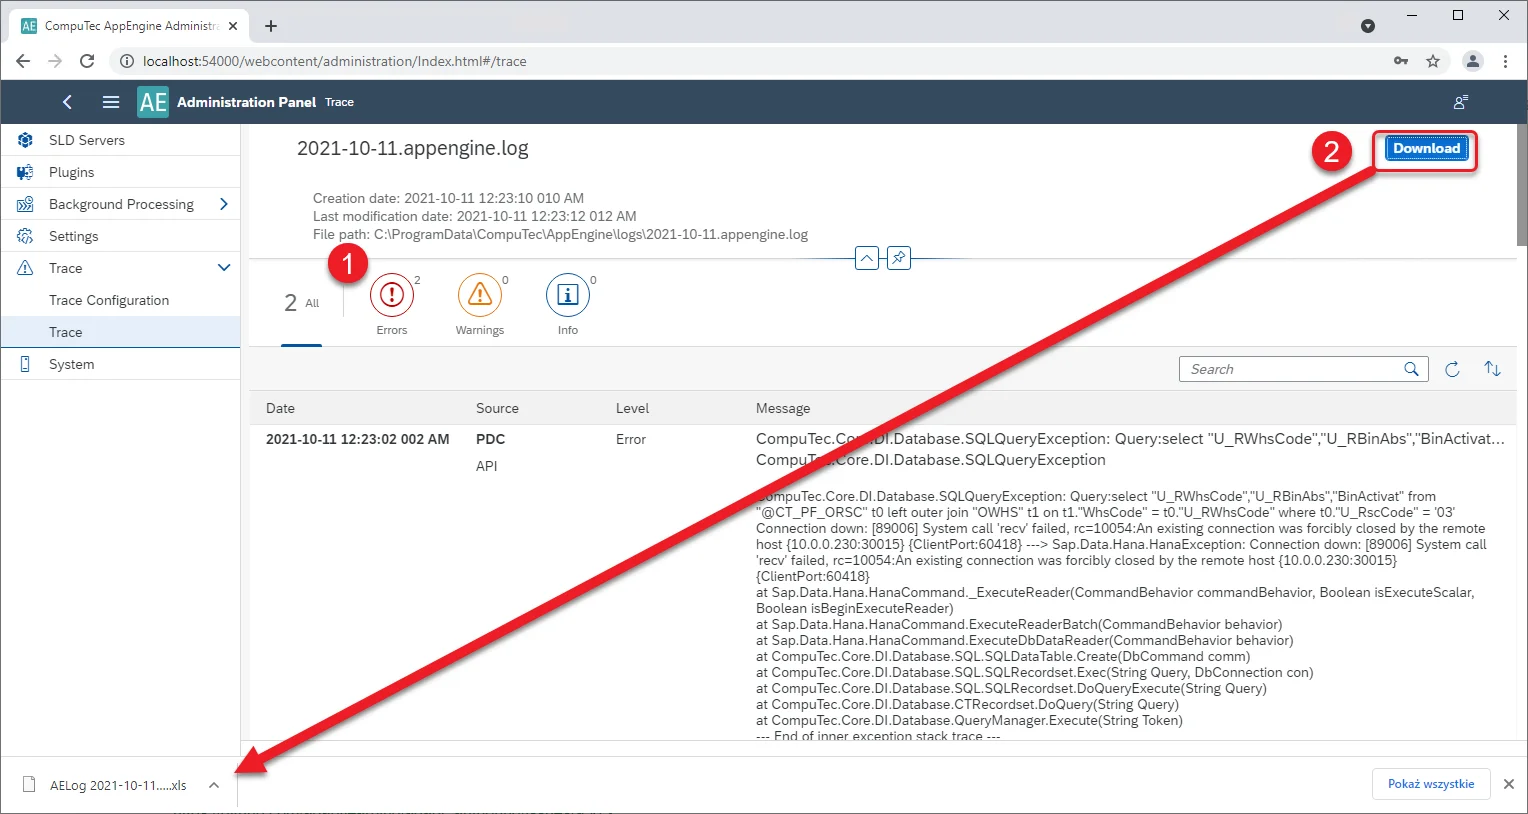The height and width of the screenshot is (814, 1528).
Task: Click Pokaż wszystkie downloads button
Action: (1430, 784)
